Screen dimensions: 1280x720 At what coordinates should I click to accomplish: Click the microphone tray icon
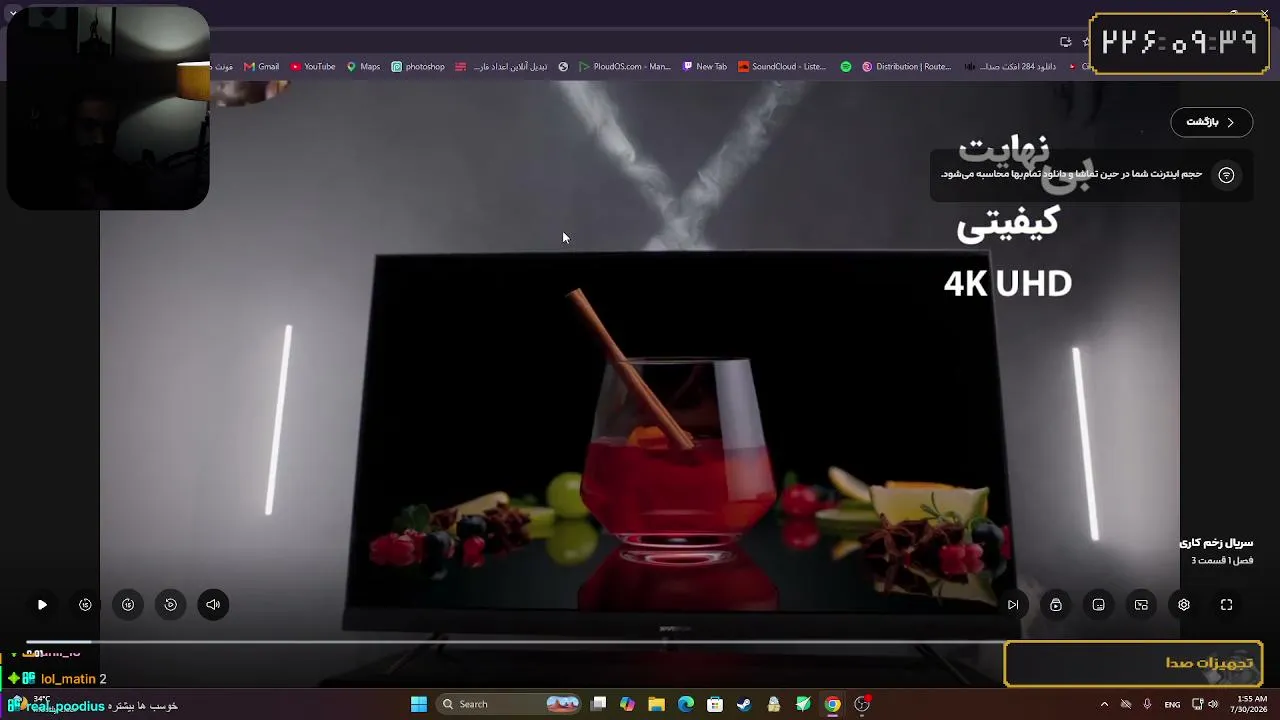[1147, 704]
